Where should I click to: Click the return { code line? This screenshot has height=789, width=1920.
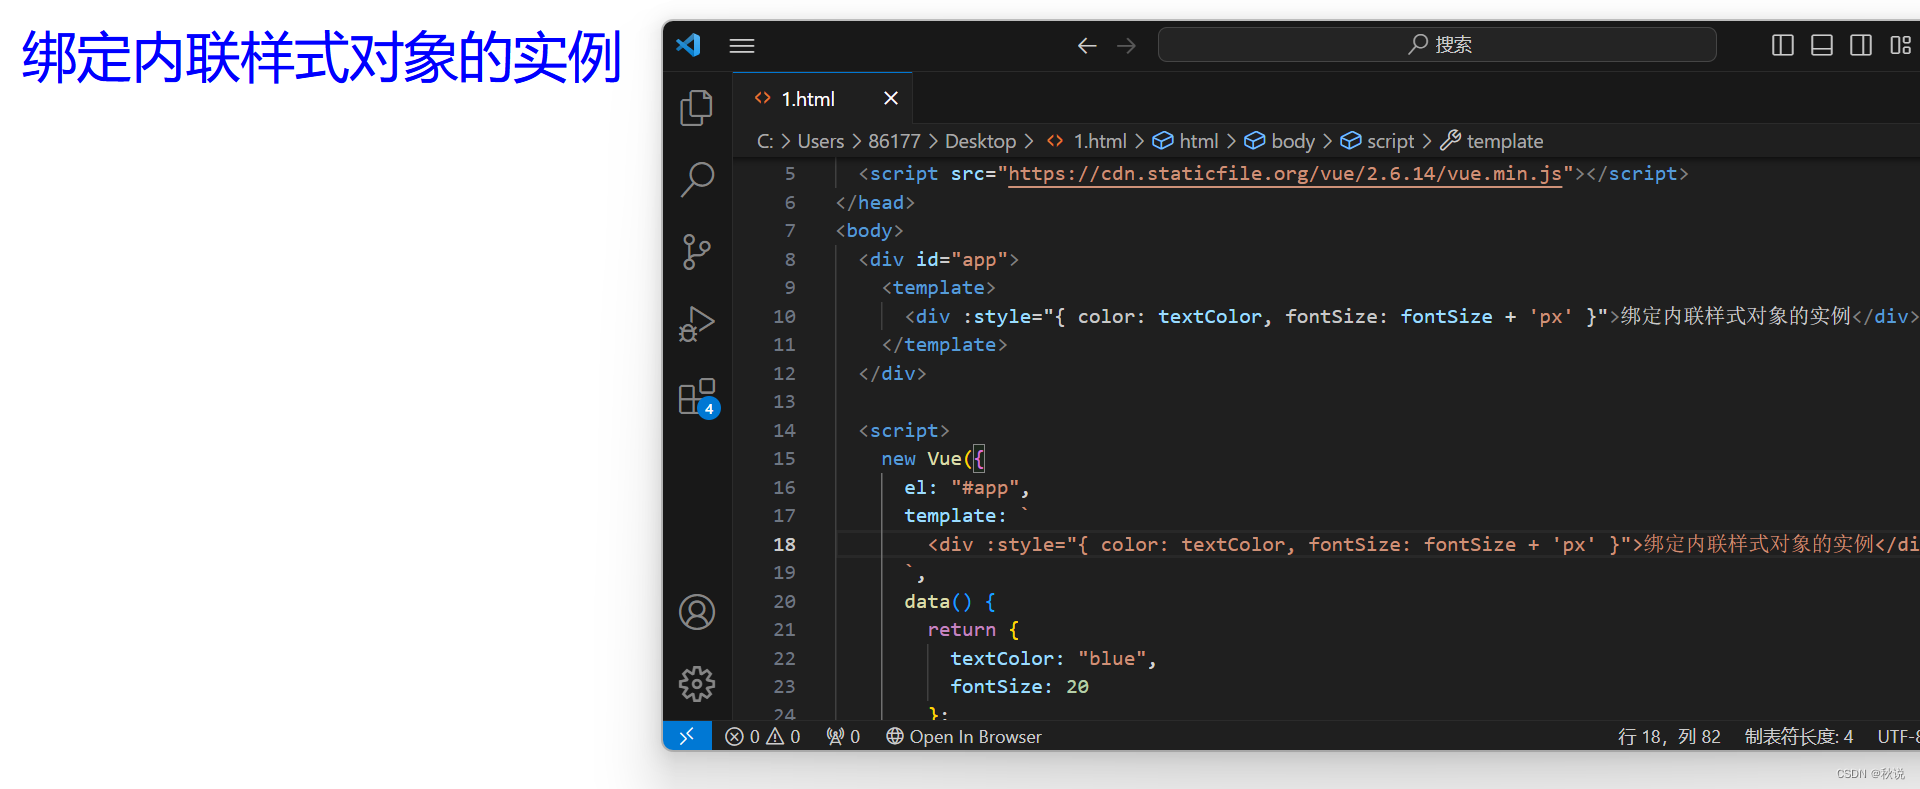click(973, 630)
